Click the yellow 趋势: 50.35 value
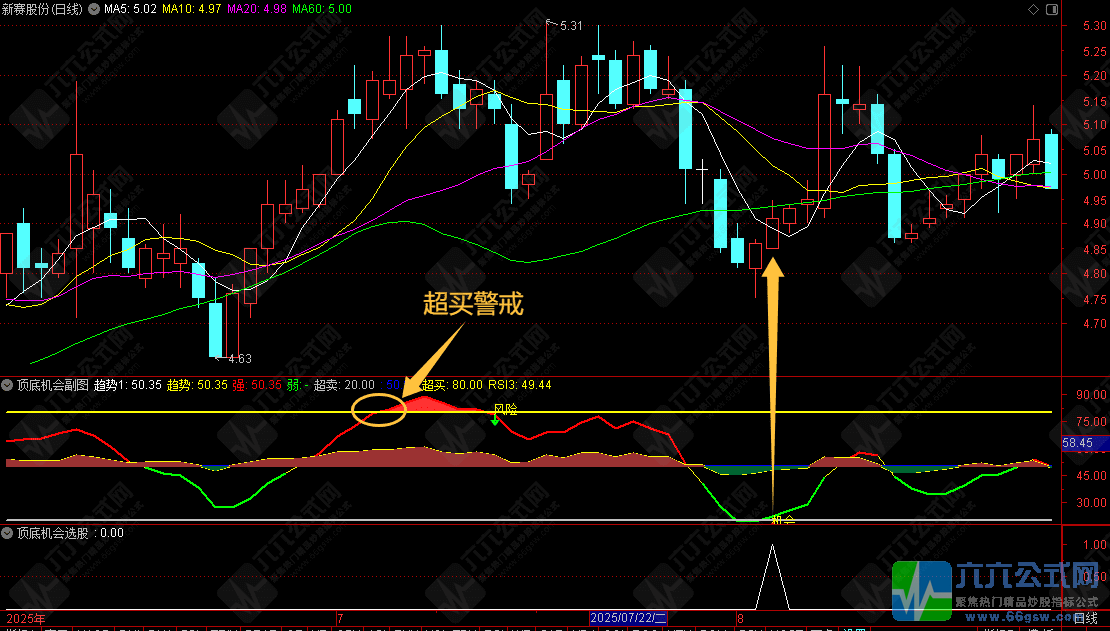1110x631 pixels. 198,385
